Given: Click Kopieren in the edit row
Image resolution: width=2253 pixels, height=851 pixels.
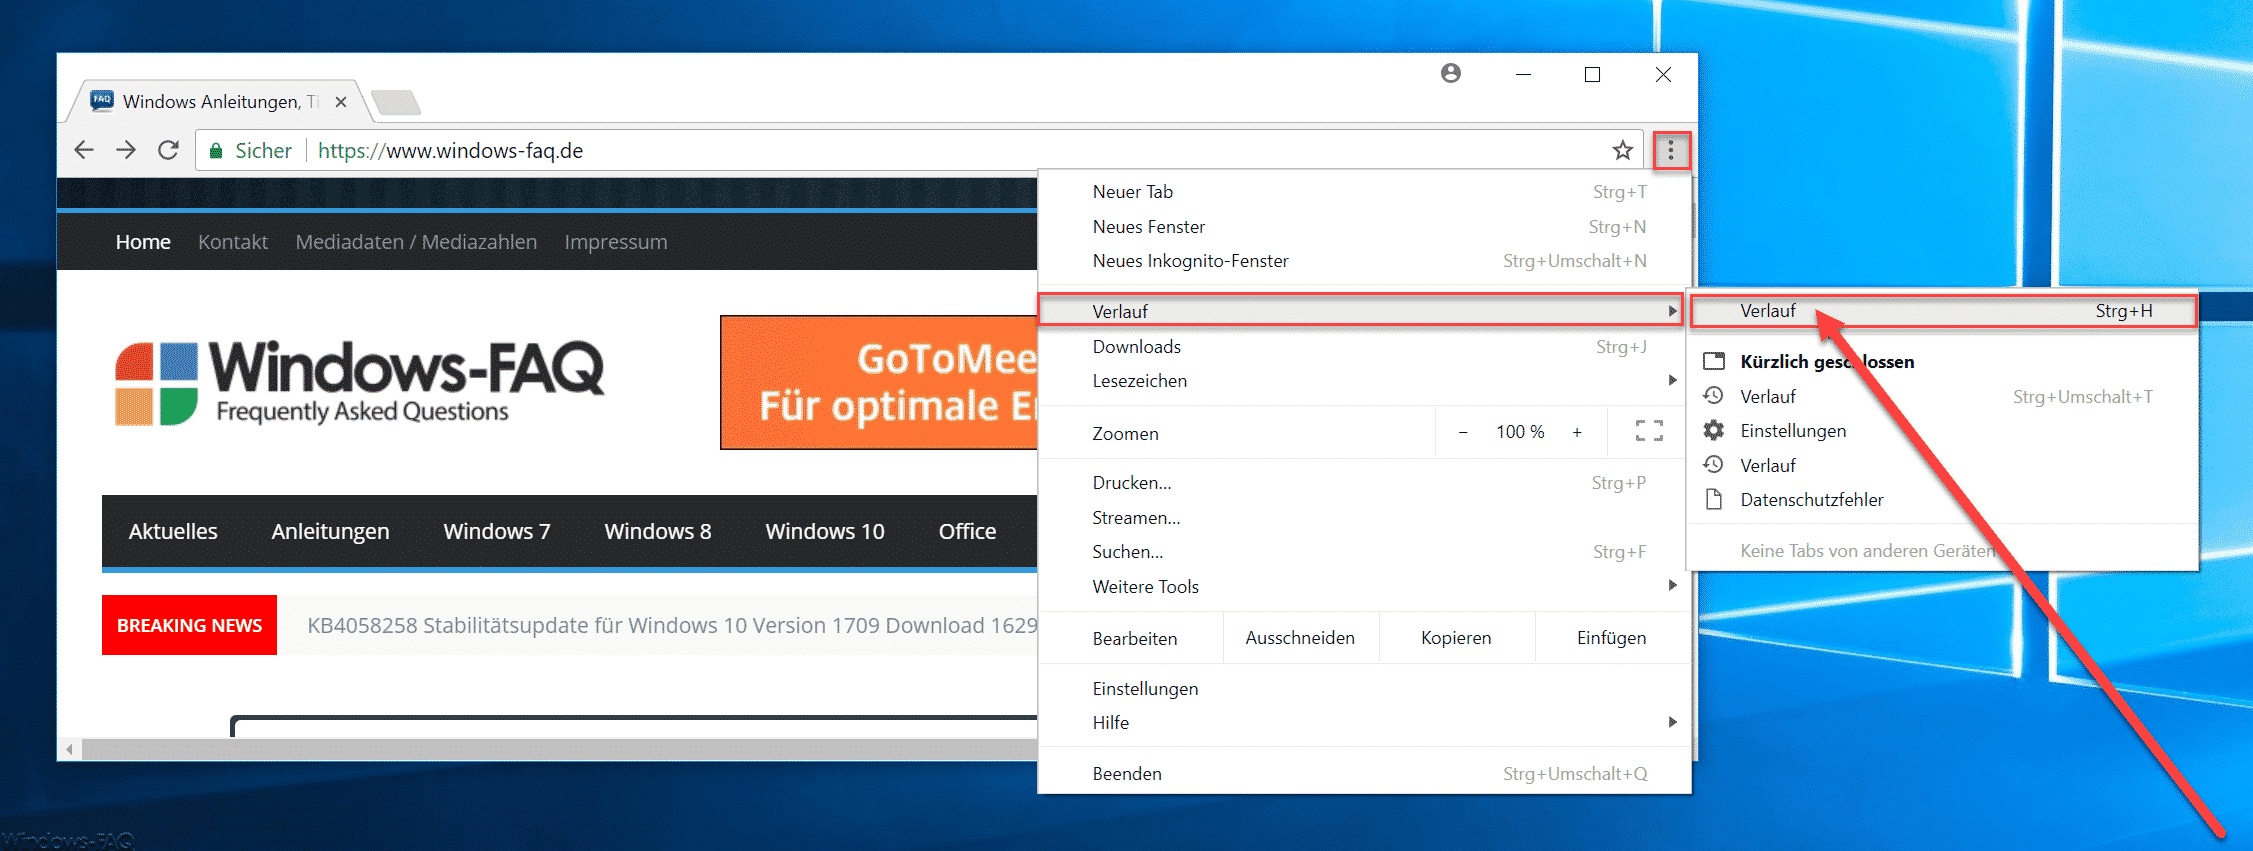Looking at the screenshot, I should (1456, 637).
